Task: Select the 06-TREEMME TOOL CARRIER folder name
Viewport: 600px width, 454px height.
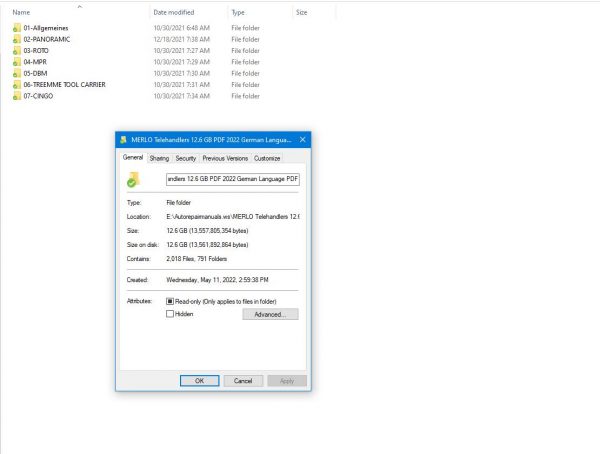Action: click(x=64, y=85)
